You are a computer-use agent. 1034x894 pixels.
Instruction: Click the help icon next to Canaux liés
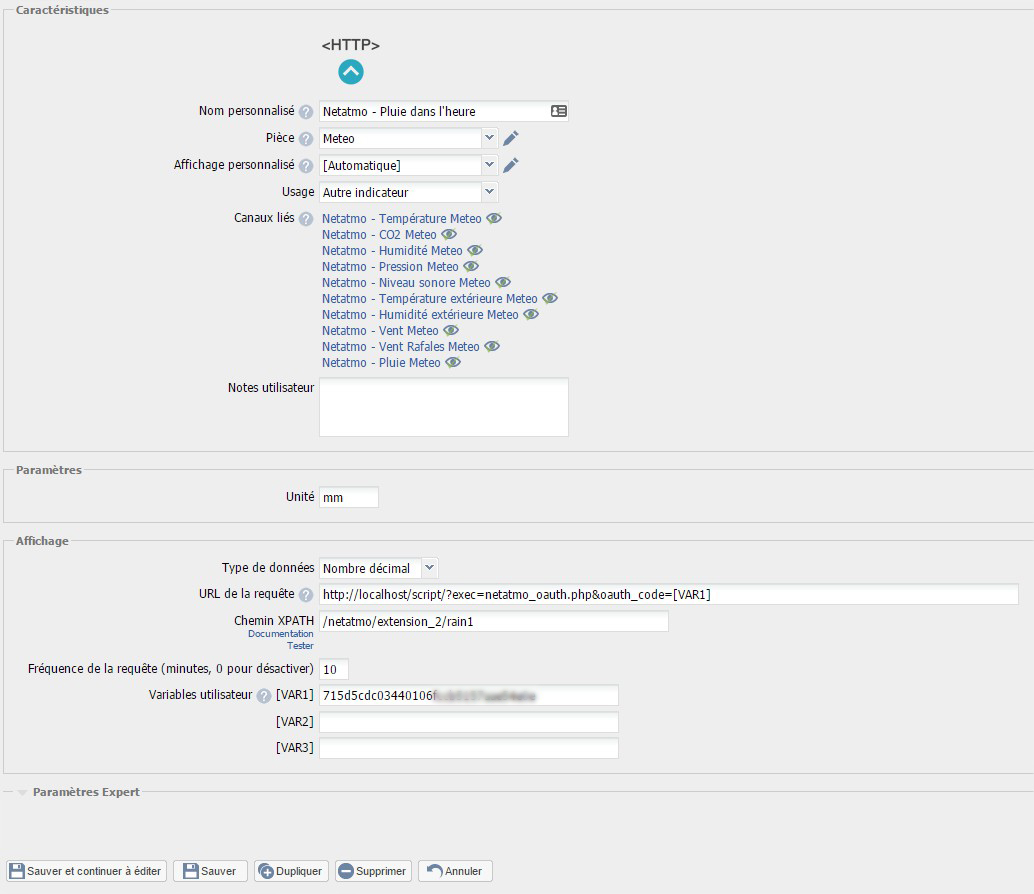306,219
